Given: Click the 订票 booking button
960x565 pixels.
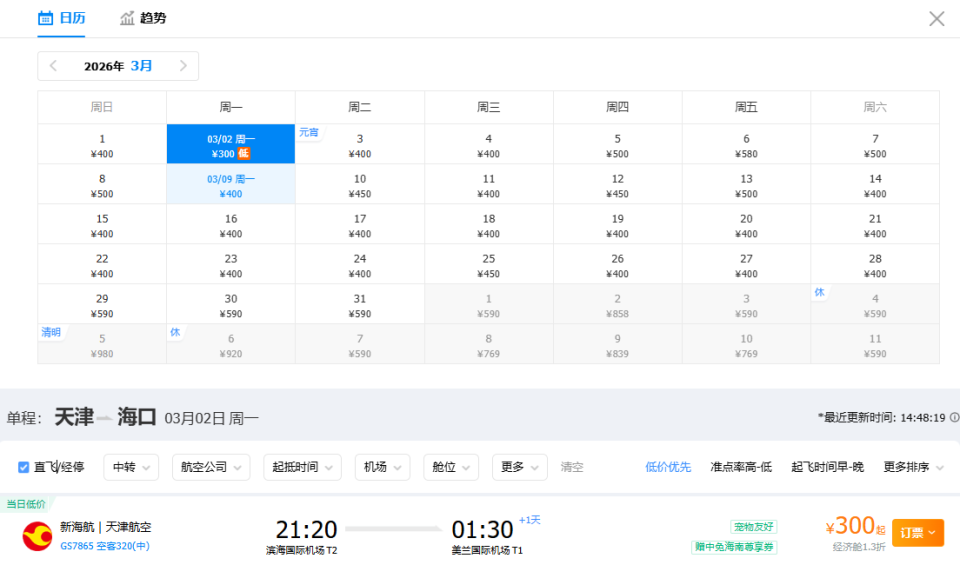Looking at the screenshot, I should point(917,533).
